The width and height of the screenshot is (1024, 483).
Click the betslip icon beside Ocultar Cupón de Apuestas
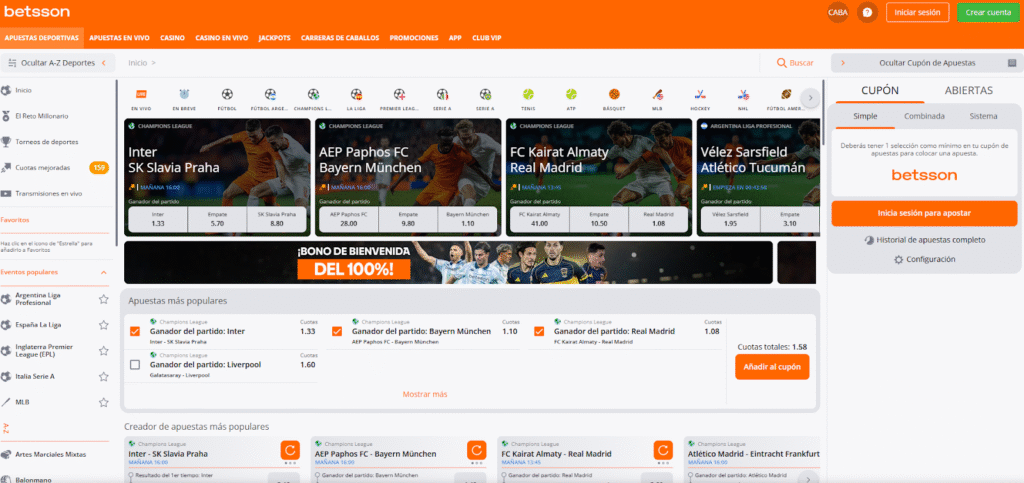1012,63
